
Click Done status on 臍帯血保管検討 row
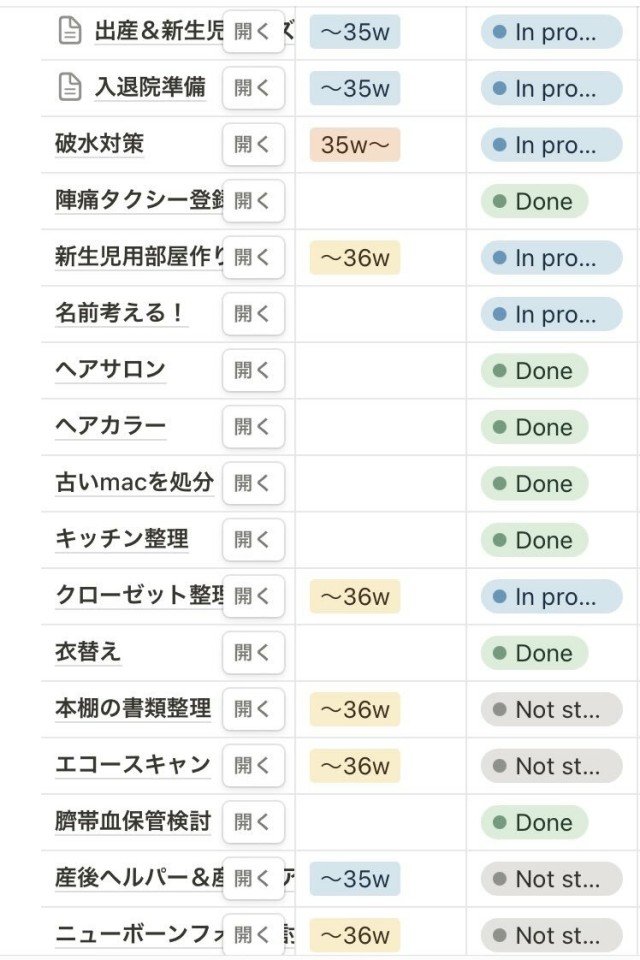(534, 823)
